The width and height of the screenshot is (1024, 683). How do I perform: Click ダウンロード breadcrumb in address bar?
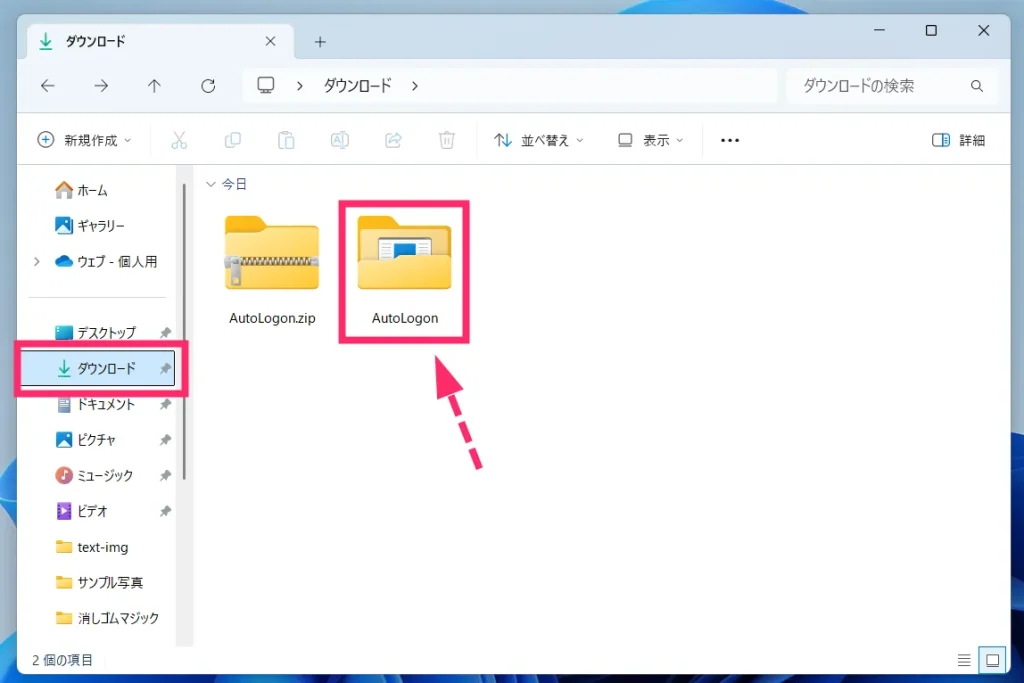[x=358, y=86]
